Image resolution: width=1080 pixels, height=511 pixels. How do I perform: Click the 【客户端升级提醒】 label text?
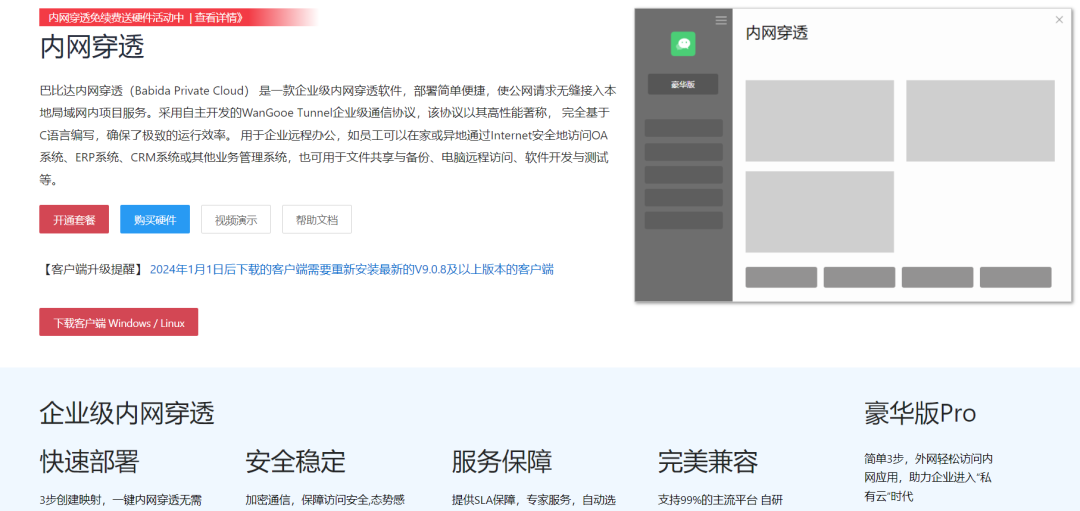(x=91, y=269)
